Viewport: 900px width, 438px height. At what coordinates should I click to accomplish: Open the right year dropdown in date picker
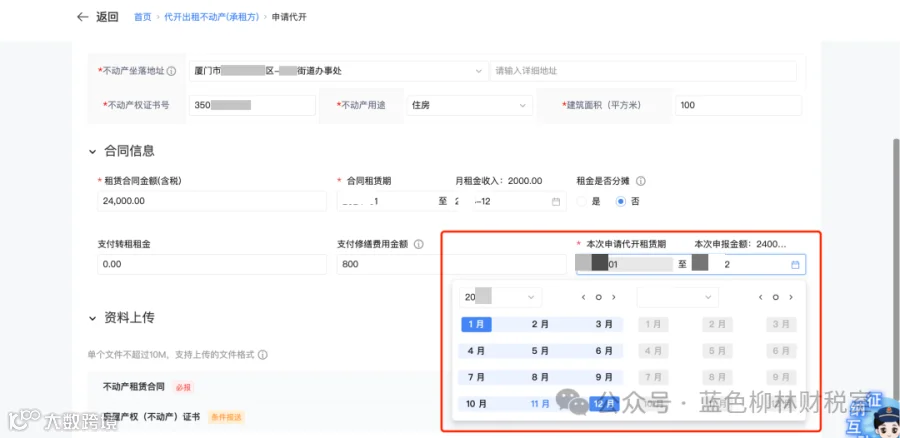click(x=677, y=297)
